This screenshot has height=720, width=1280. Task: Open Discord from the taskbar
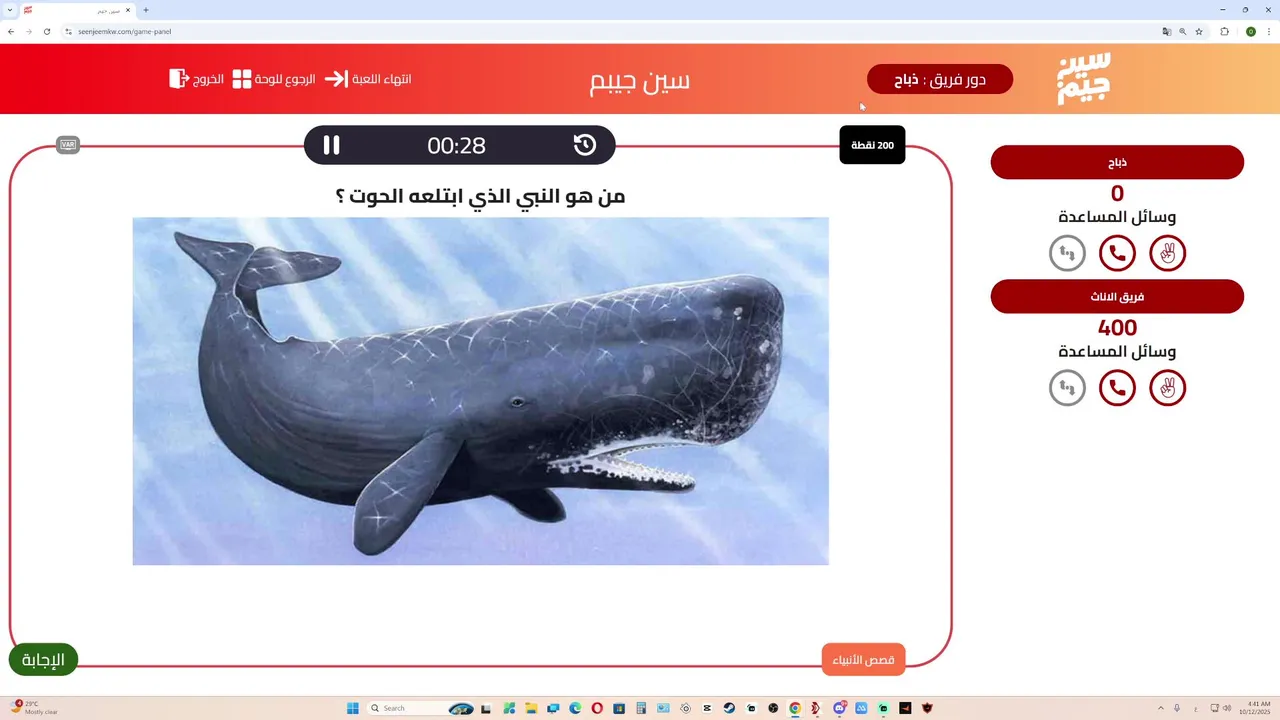point(839,708)
